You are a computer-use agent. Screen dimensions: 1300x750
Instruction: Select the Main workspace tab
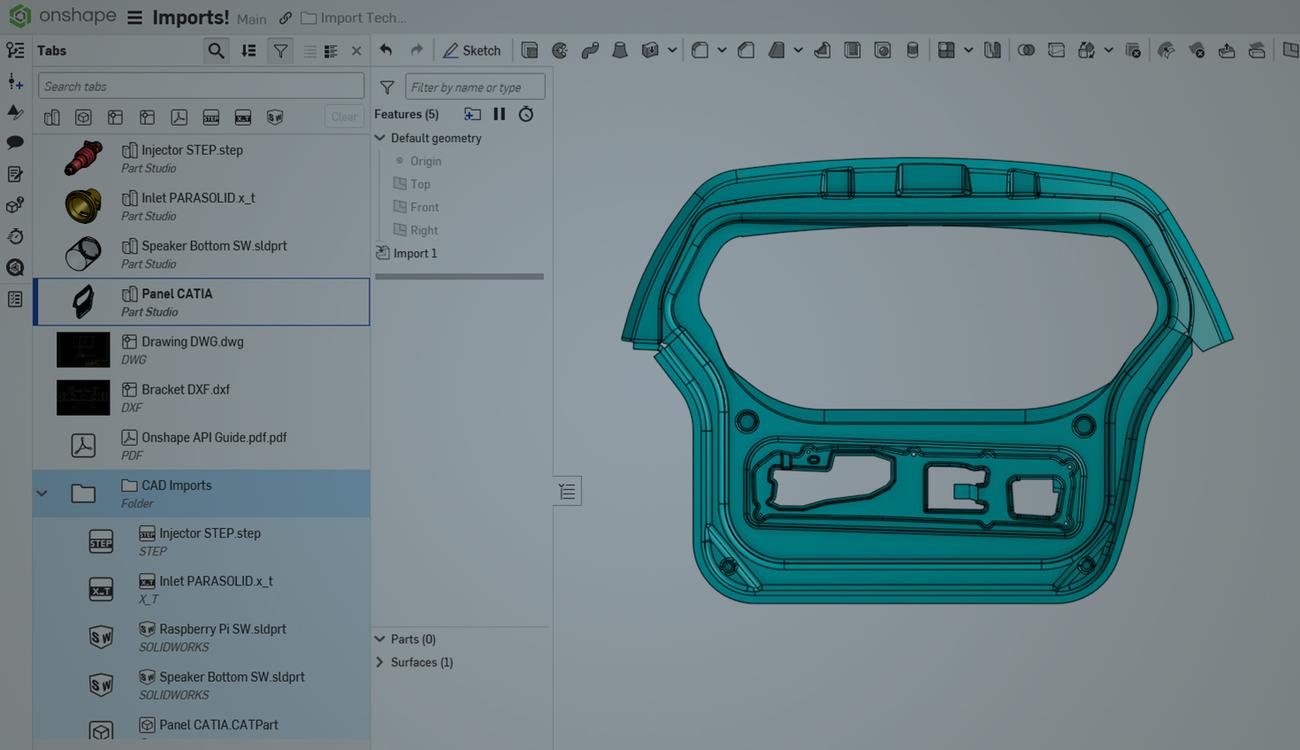pyautogui.click(x=251, y=18)
